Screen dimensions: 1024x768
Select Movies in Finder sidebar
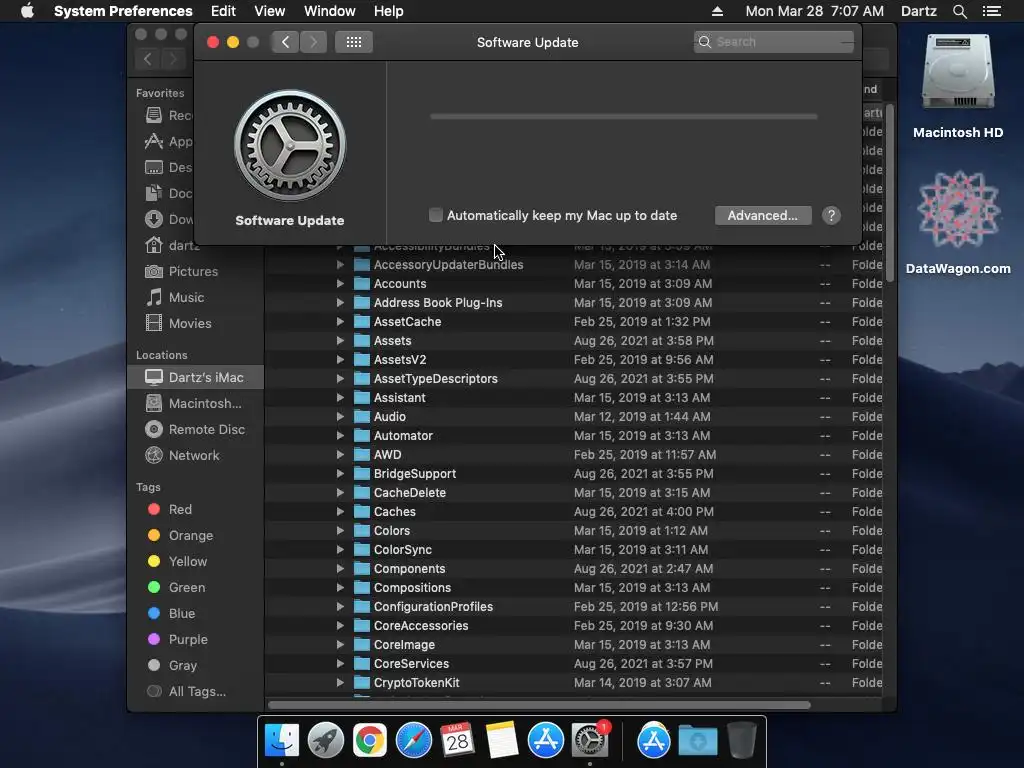[190, 323]
